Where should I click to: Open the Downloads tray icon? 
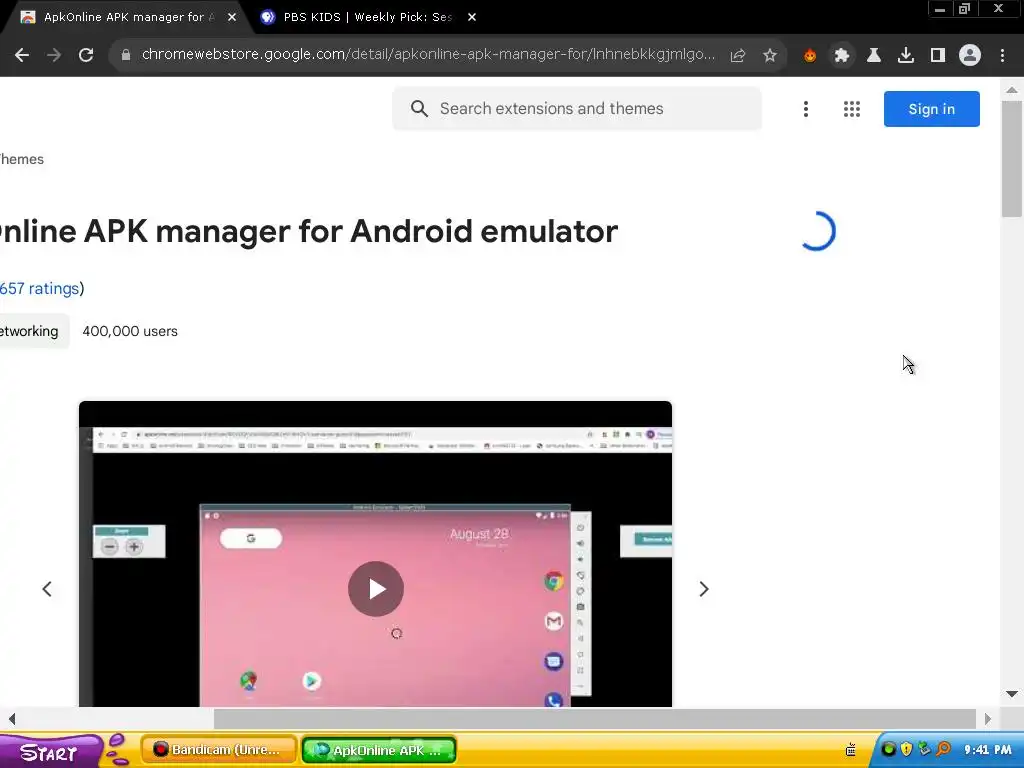[906, 56]
